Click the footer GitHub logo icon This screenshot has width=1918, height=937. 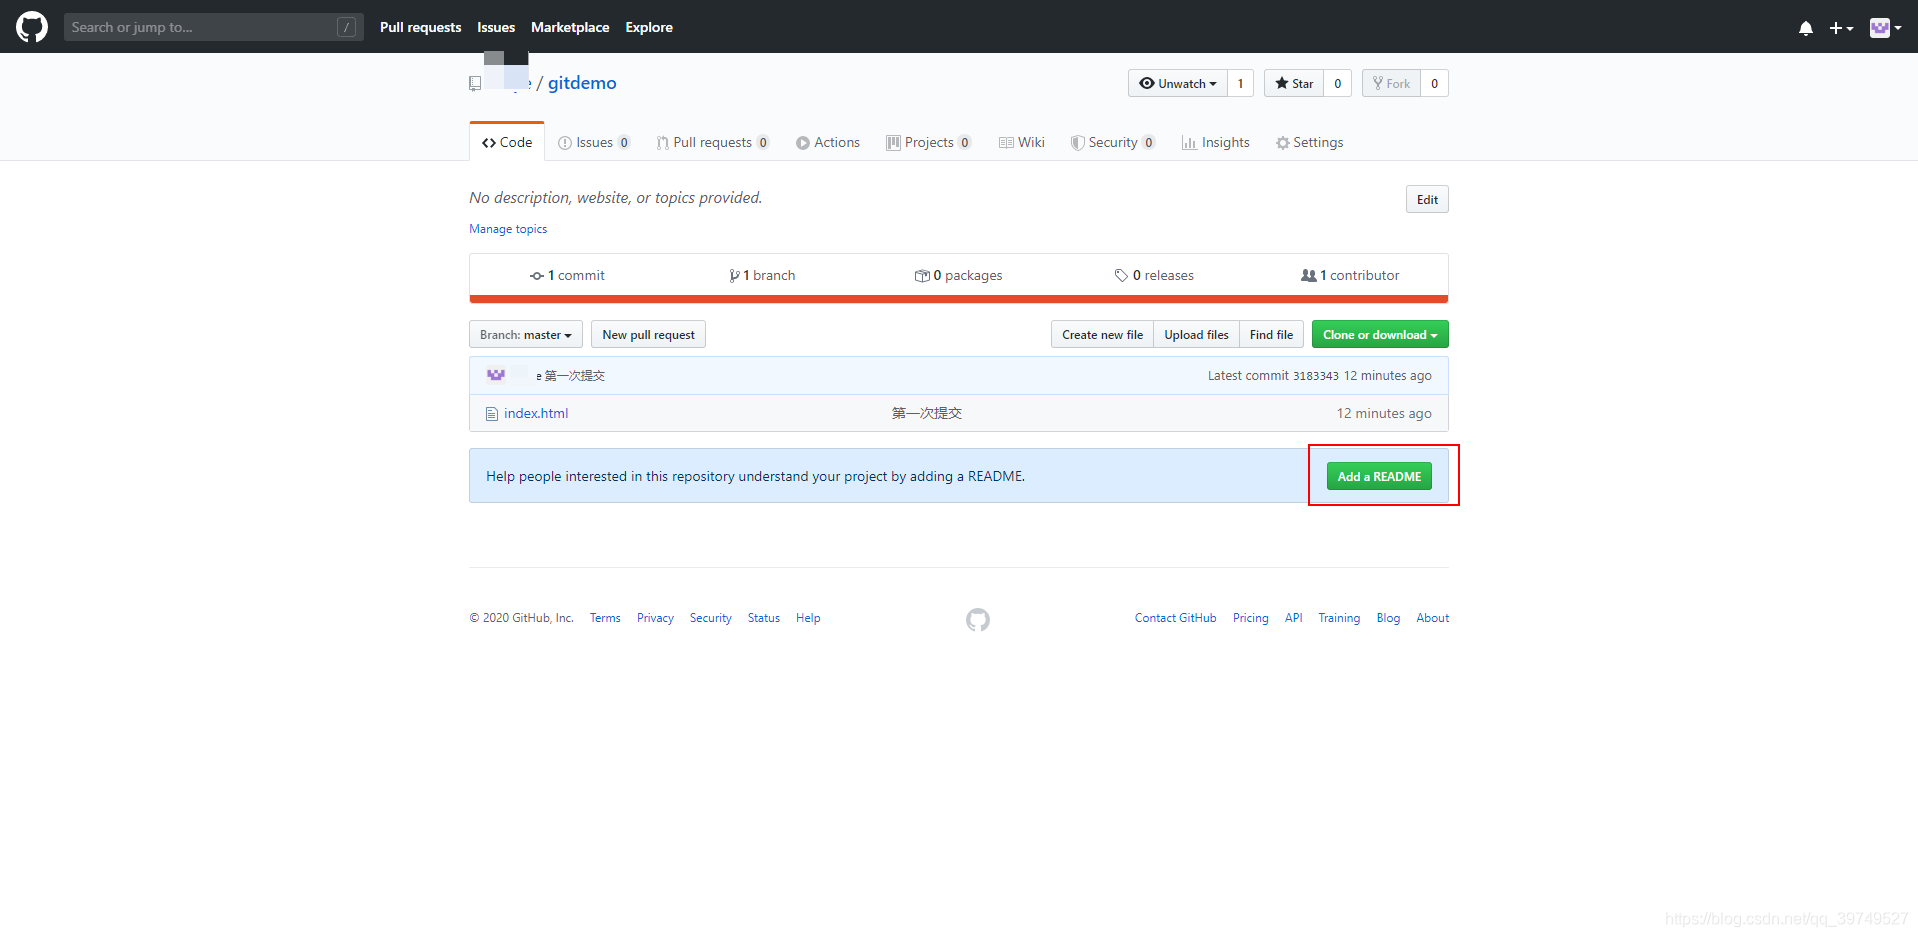click(x=977, y=620)
